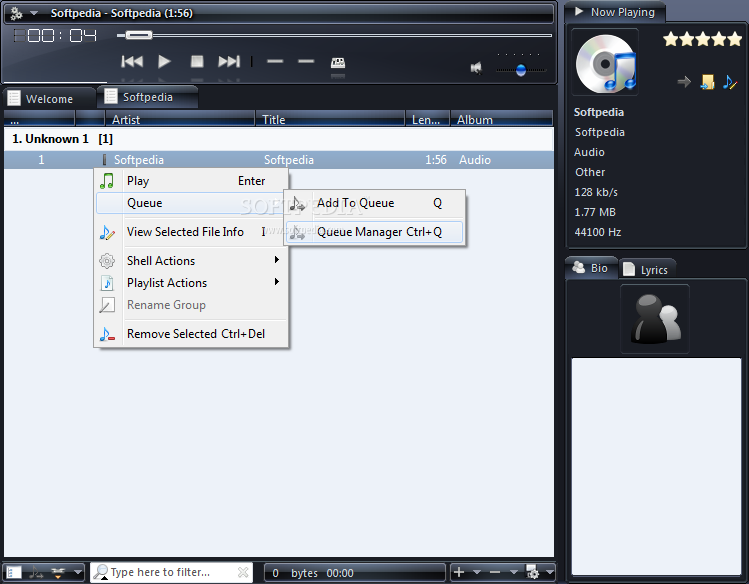Image resolution: width=749 pixels, height=584 pixels.
Task: Open the dropdown next to playlist settings gear
Action: (x=550, y=572)
